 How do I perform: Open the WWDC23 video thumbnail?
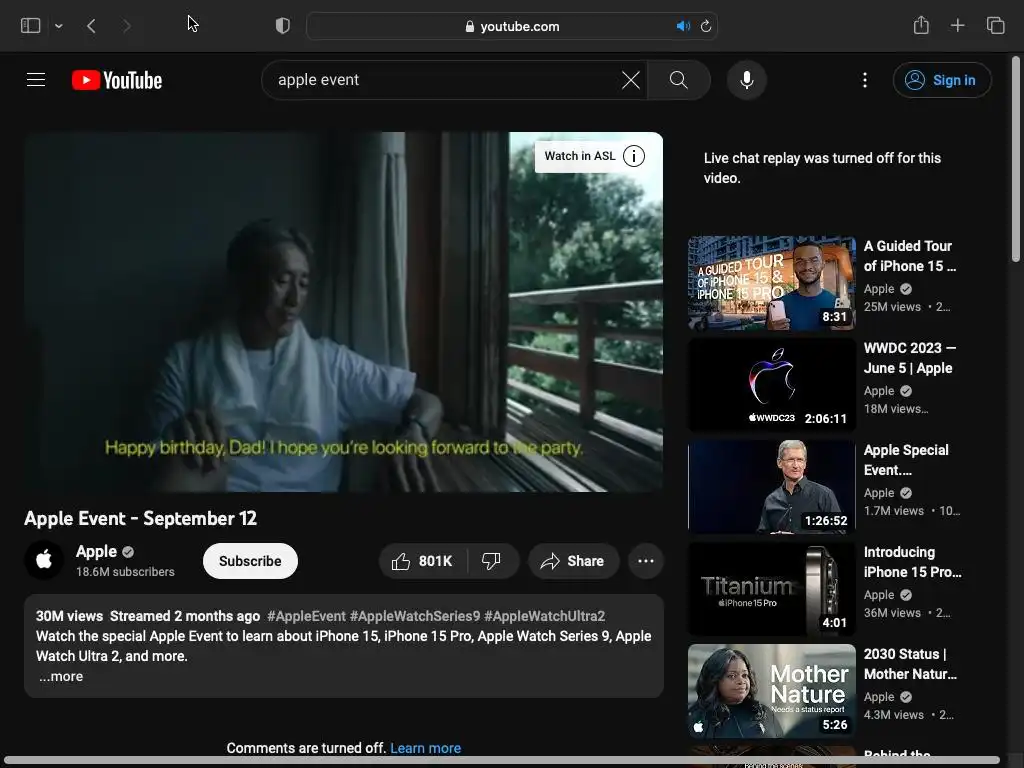coord(771,385)
